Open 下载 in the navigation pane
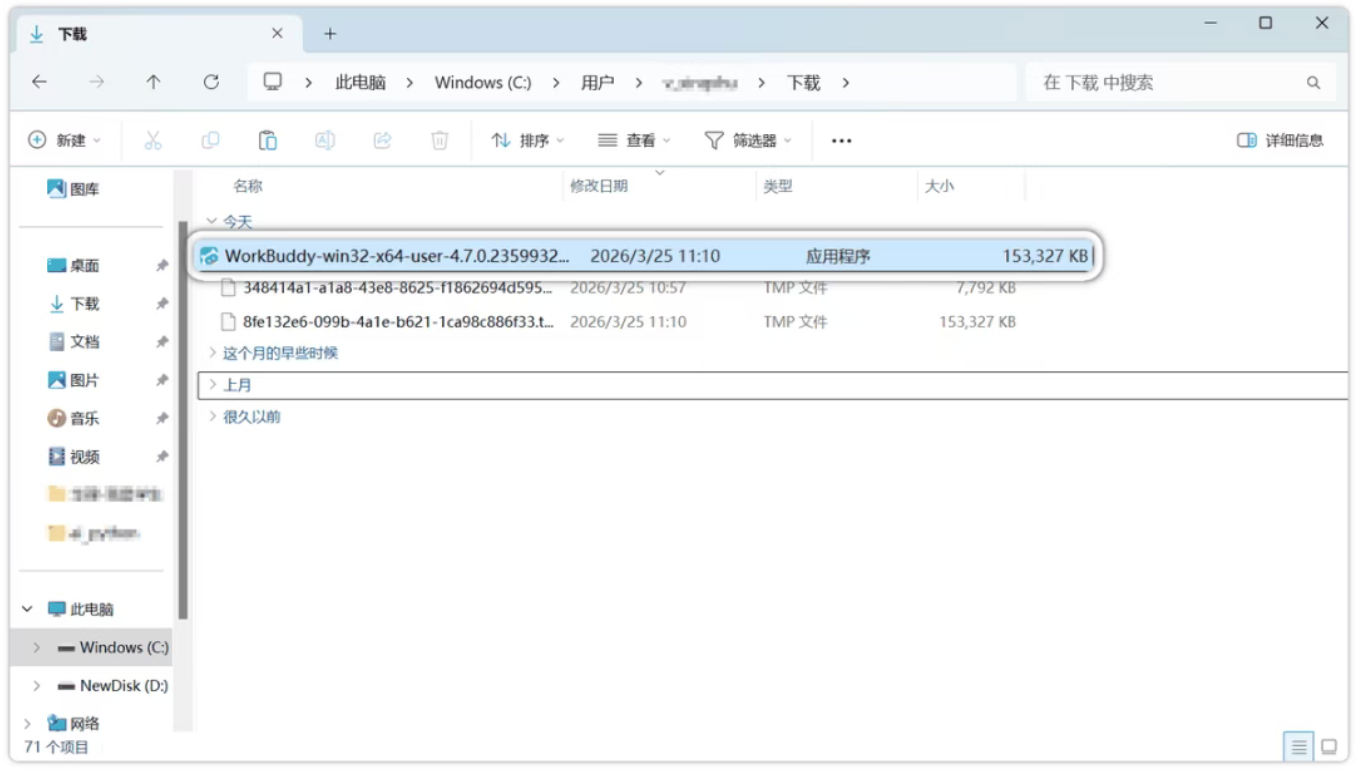 tap(74, 304)
